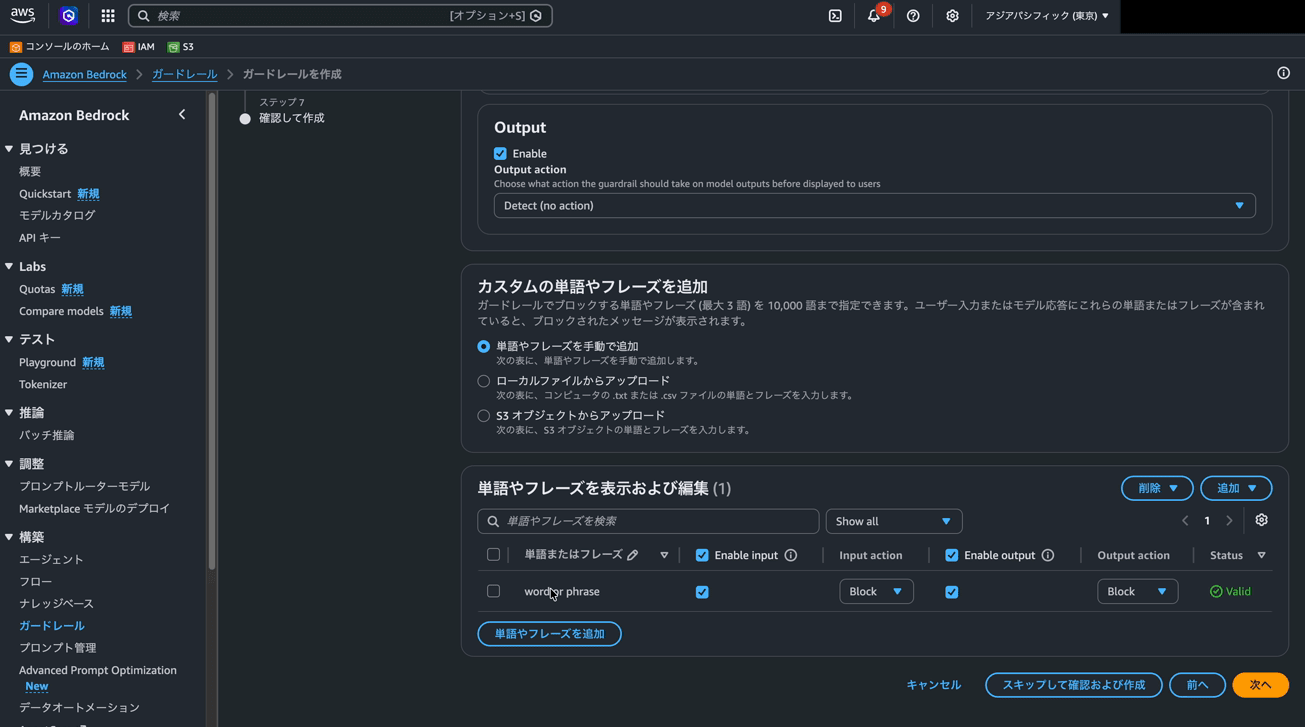The image size is (1305, 727).
Task: Focus the 単語やフレーズを検索 search field
Action: coord(648,521)
